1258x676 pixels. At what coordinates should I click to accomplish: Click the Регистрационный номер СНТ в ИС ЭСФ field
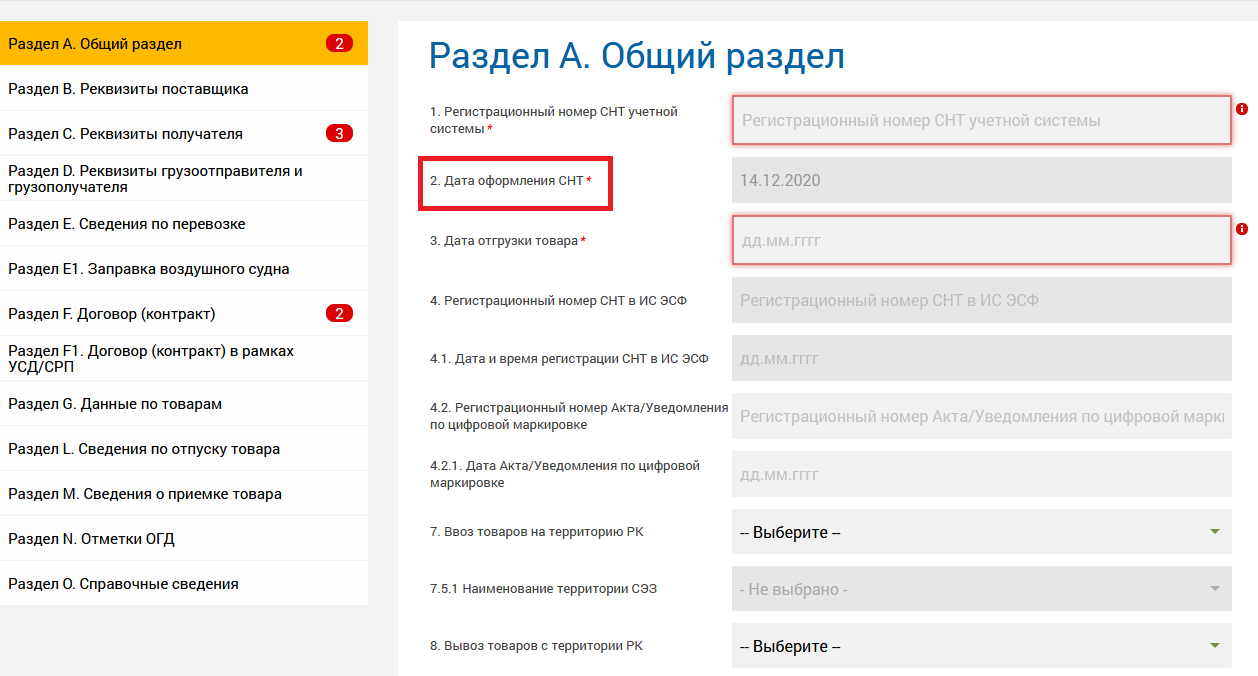coord(982,300)
